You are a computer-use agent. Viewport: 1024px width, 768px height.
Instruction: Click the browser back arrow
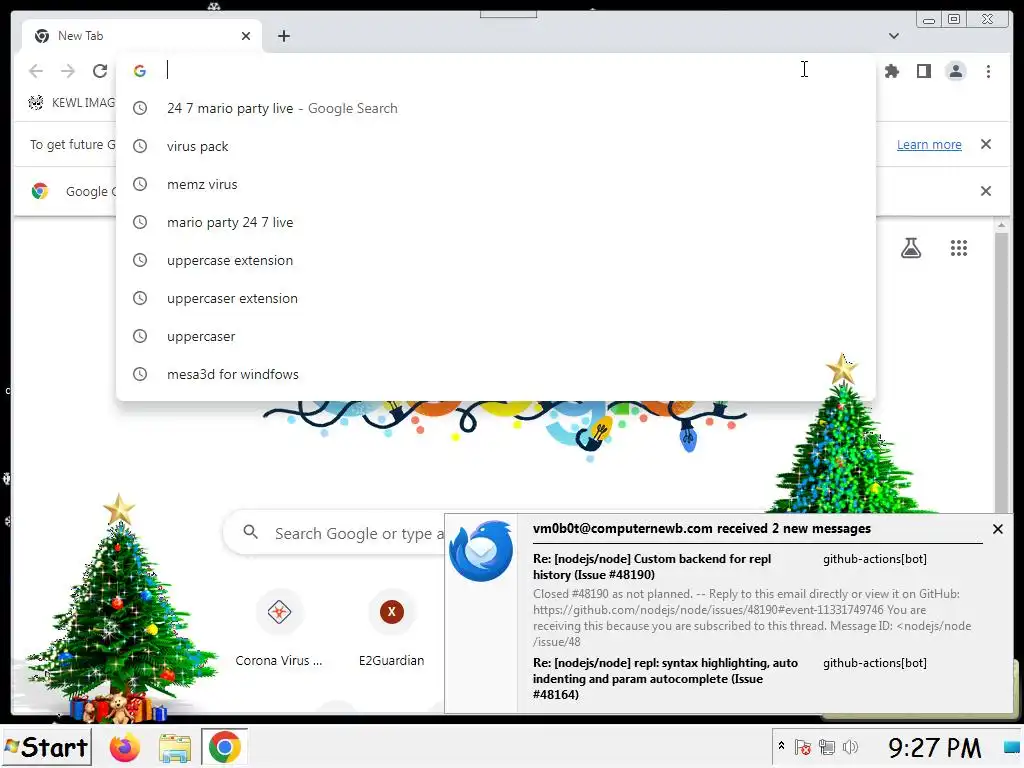36,71
